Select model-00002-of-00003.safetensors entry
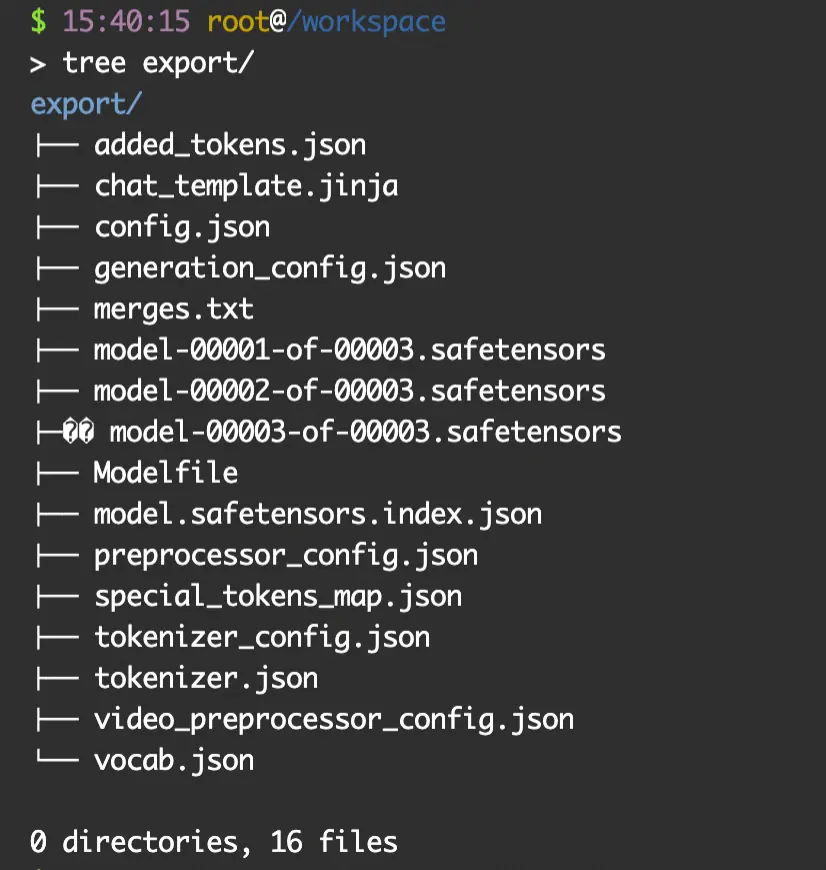 (x=350, y=391)
